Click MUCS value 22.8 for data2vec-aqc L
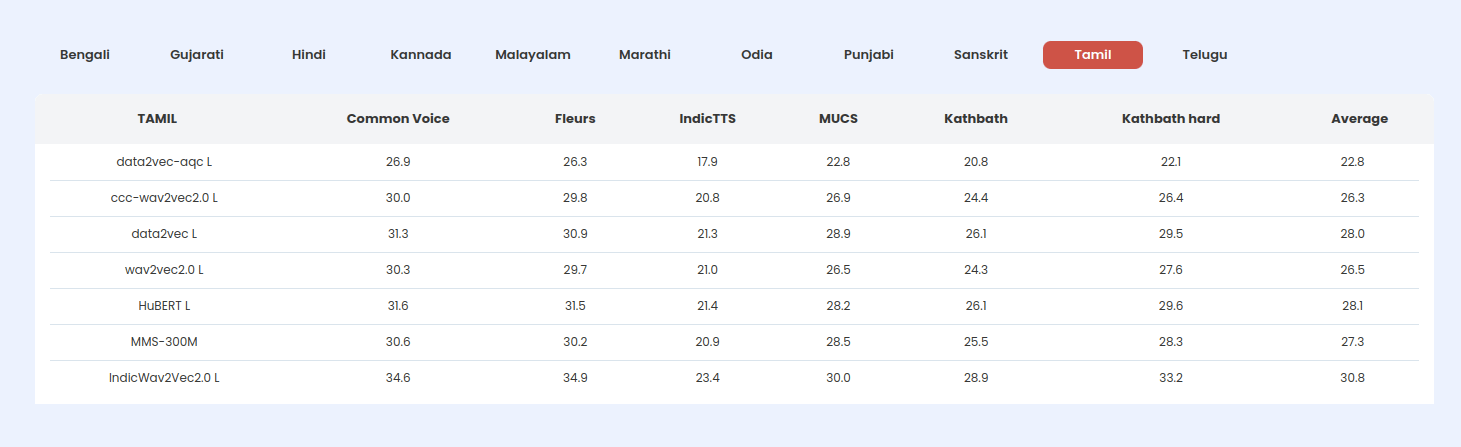The height and width of the screenshot is (447, 1461). pos(838,162)
